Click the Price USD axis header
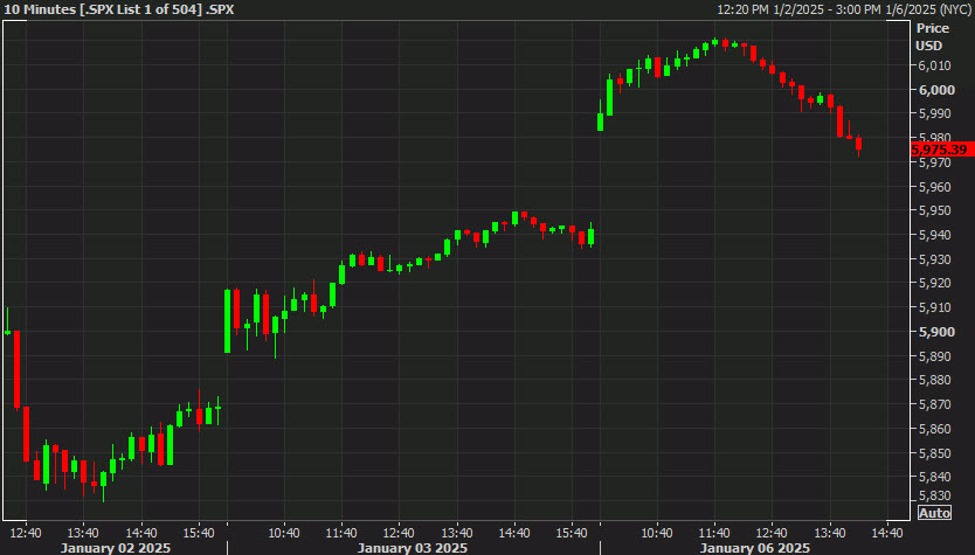 tap(932, 37)
